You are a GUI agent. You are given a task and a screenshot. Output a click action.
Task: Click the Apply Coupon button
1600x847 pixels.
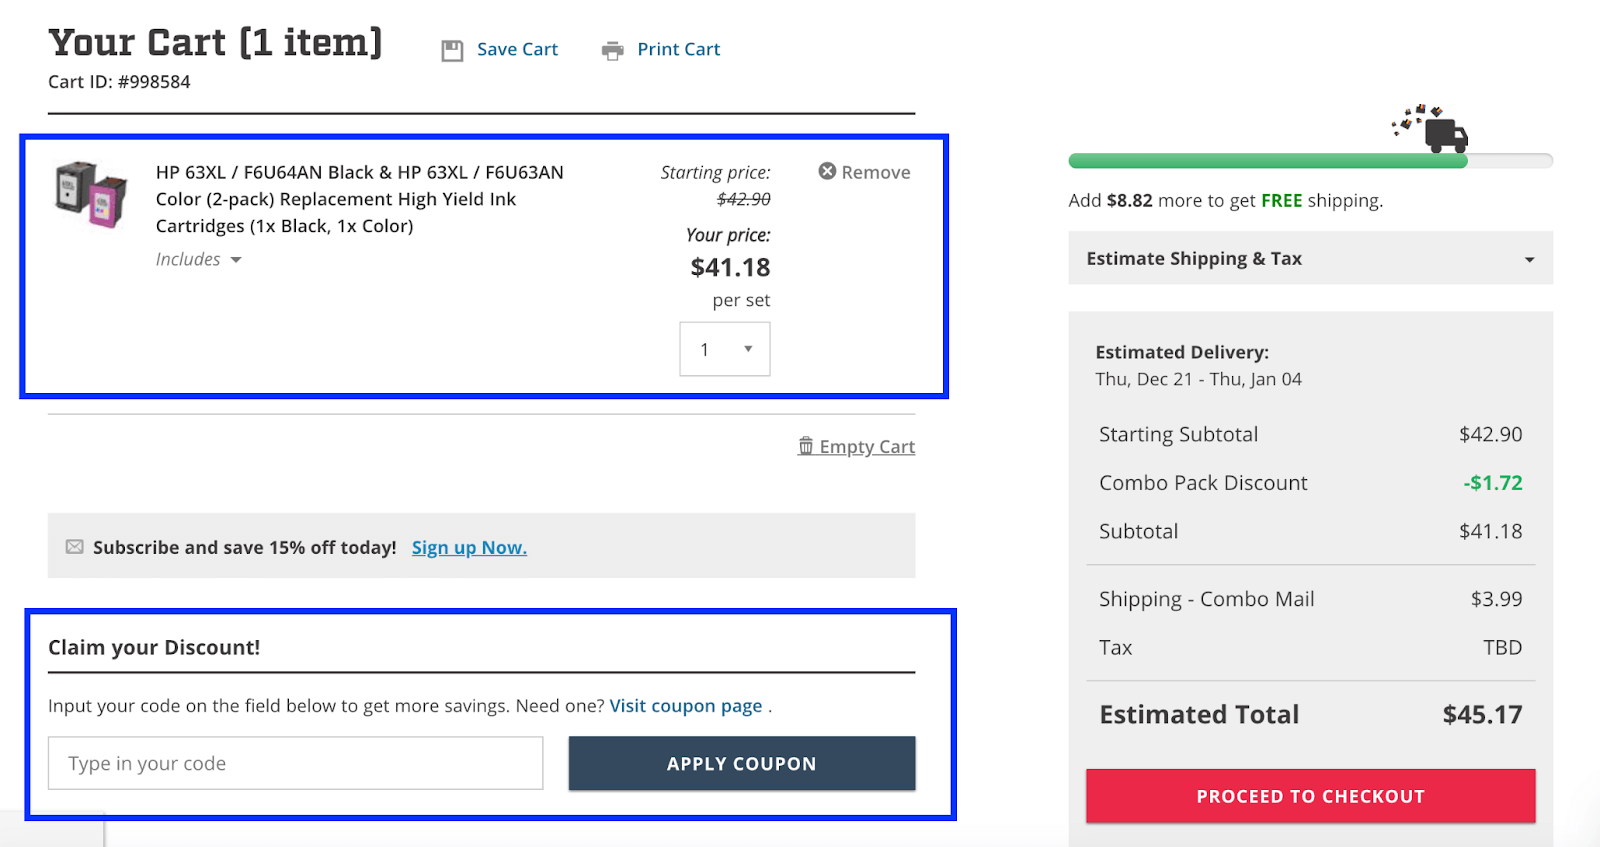[741, 763]
